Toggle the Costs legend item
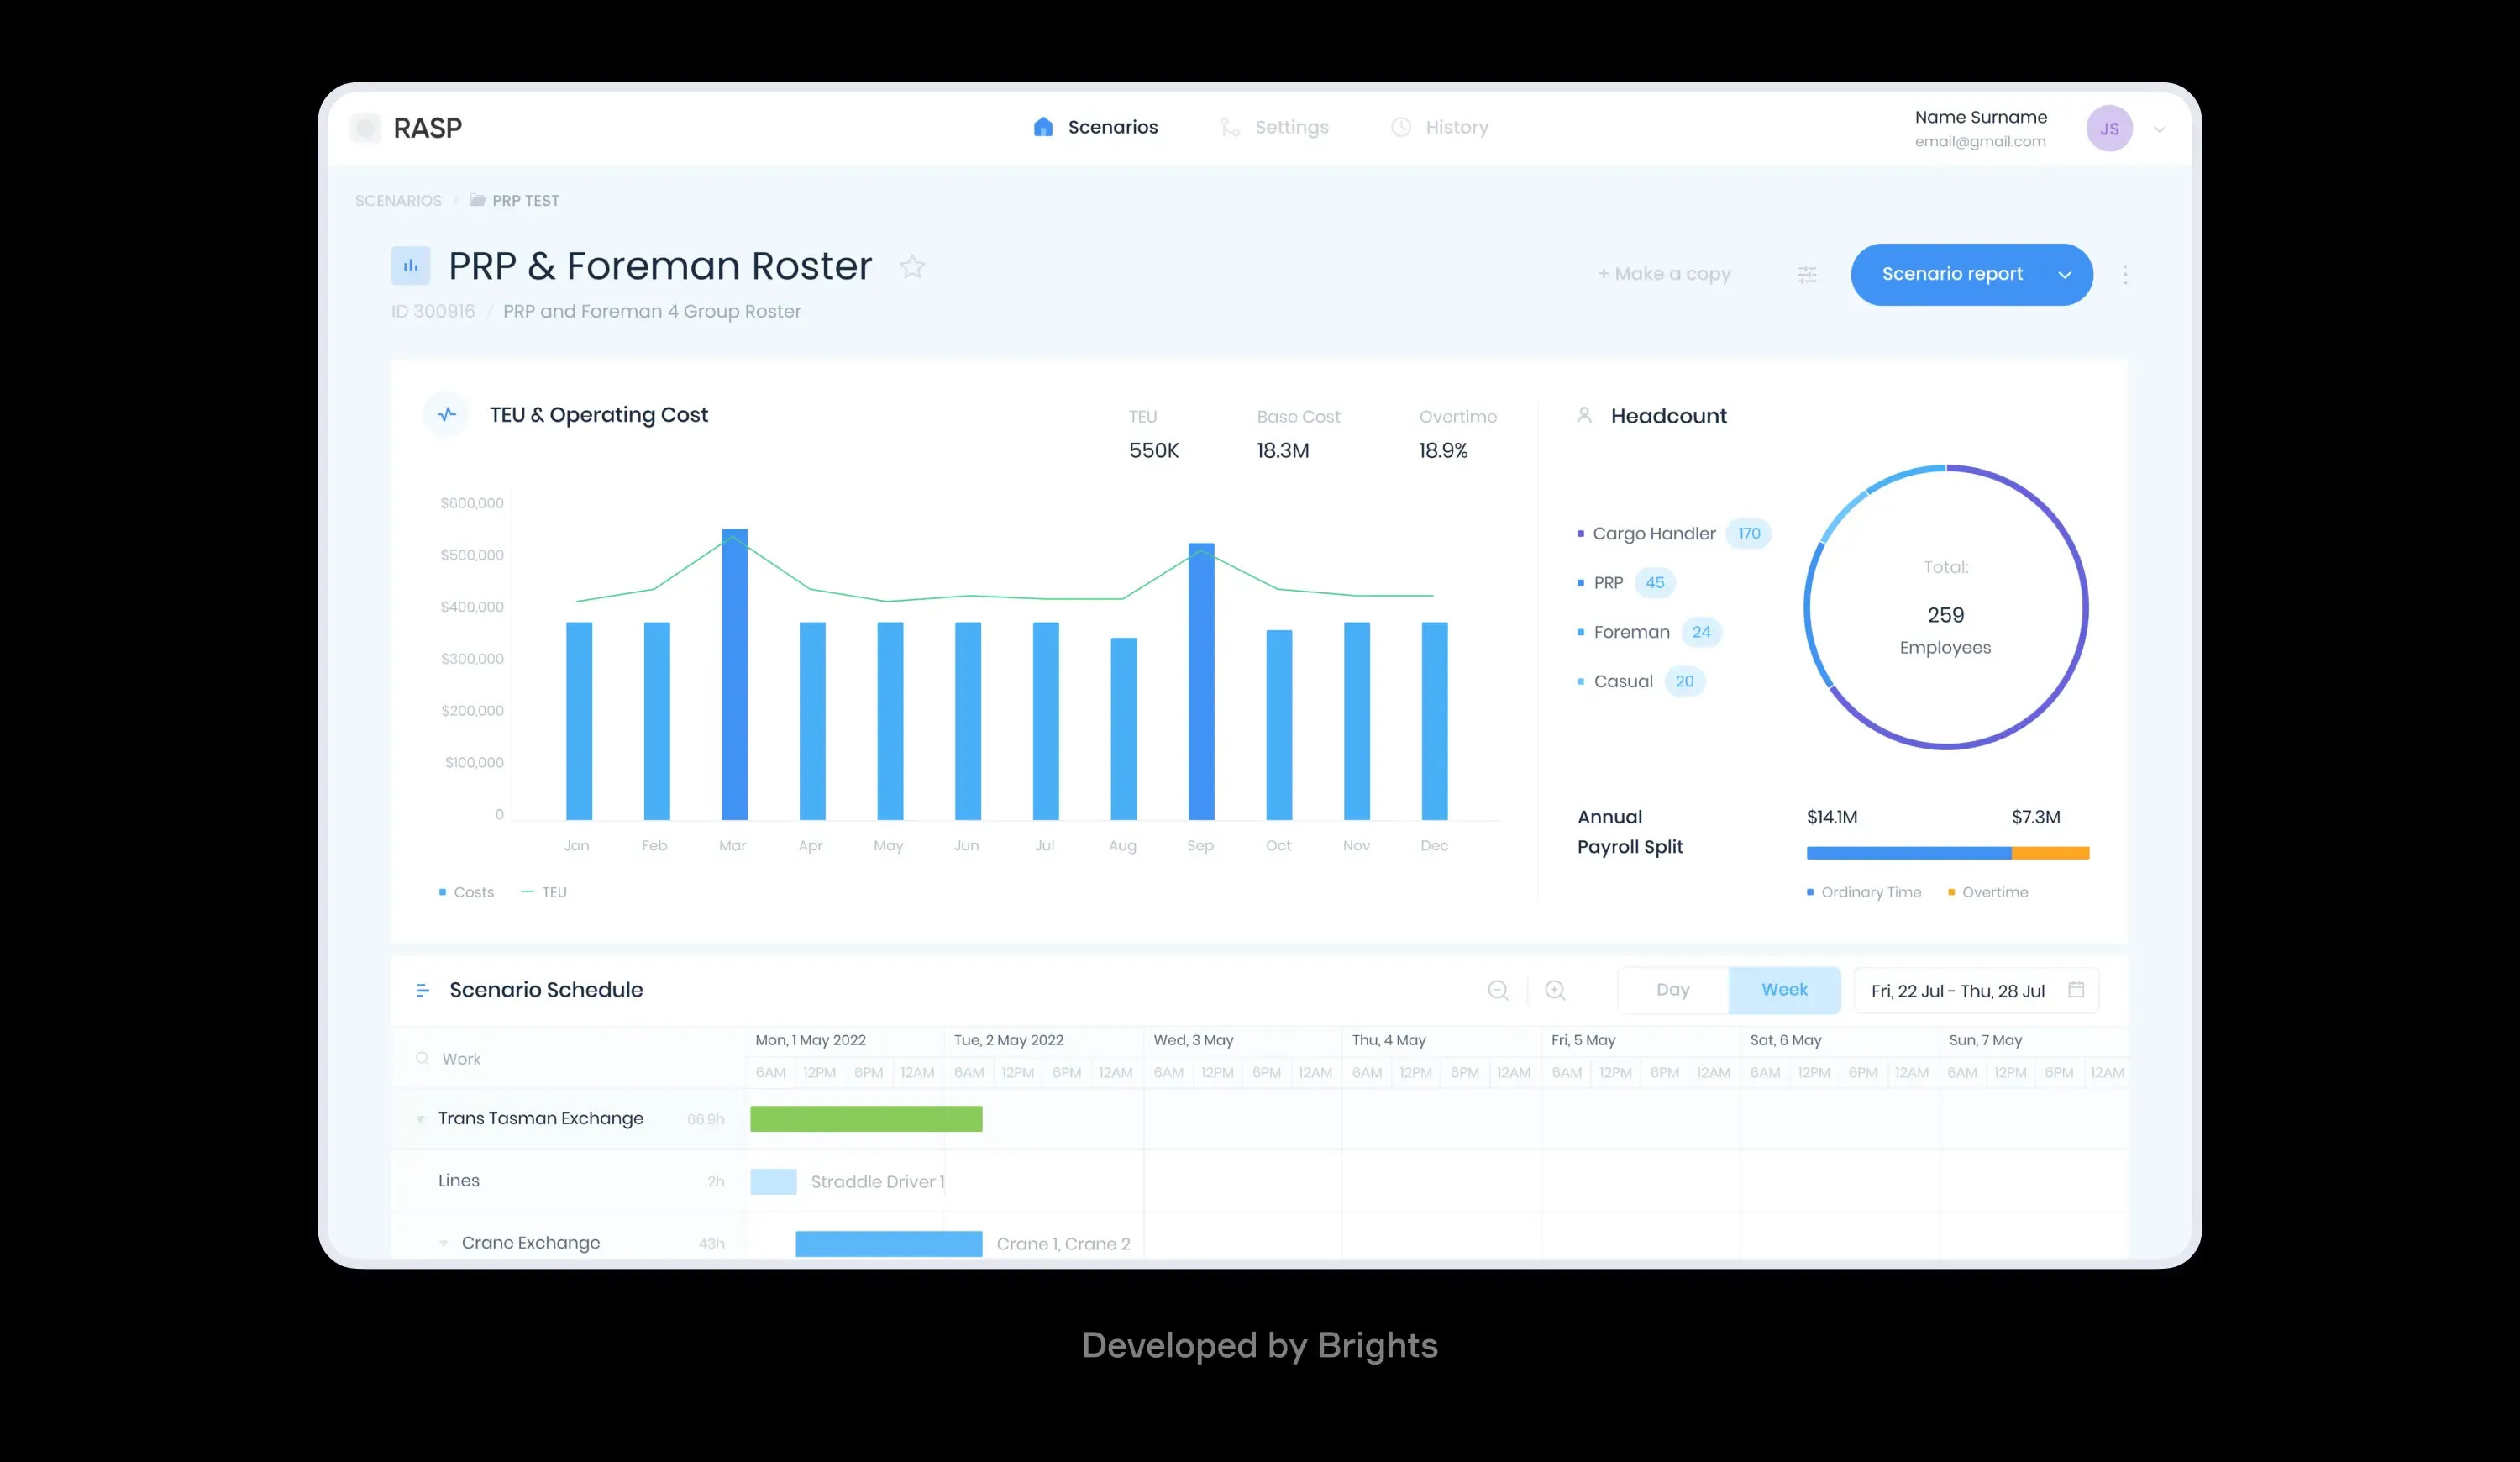The width and height of the screenshot is (2520, 1462). coord(466,892)
